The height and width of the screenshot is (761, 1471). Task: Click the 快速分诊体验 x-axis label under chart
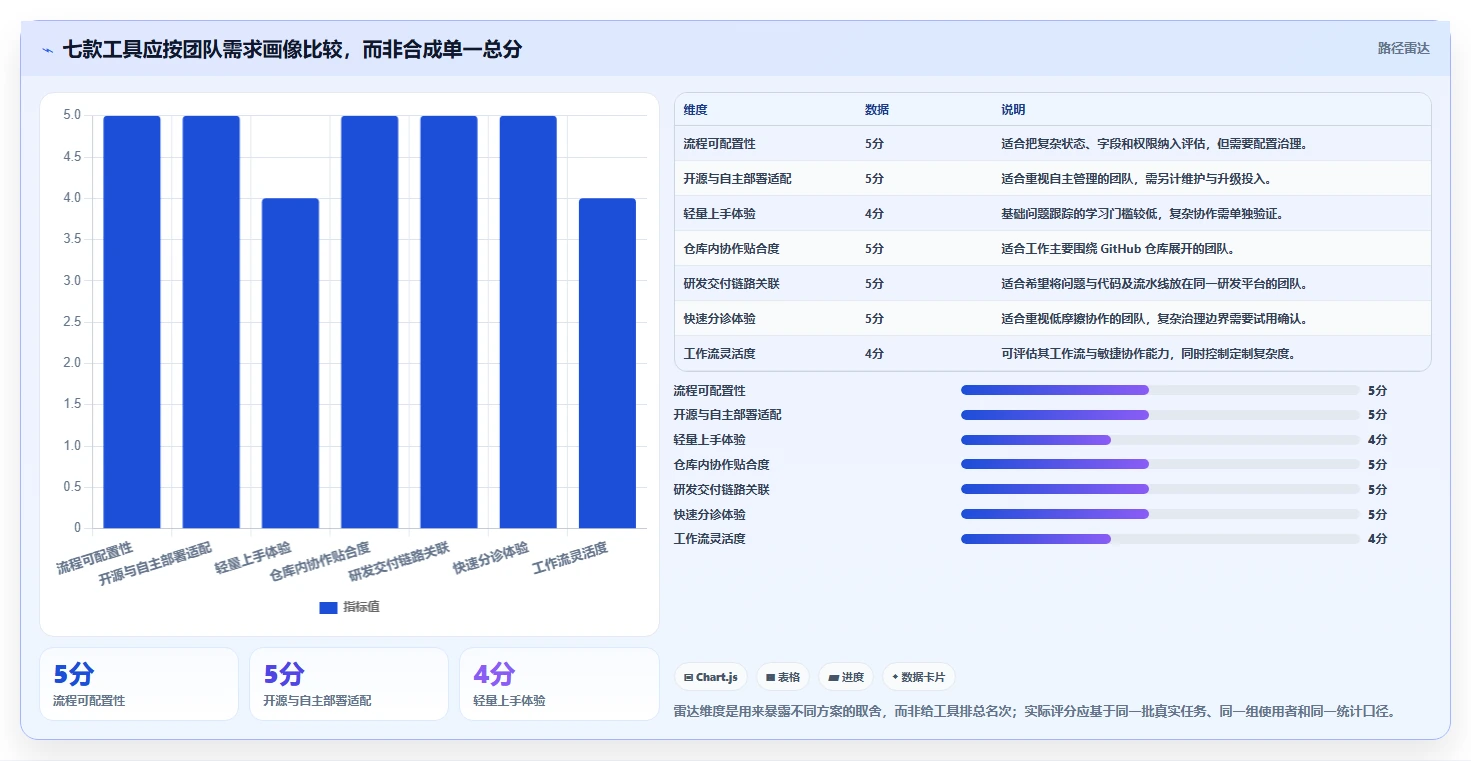point(491,558)
